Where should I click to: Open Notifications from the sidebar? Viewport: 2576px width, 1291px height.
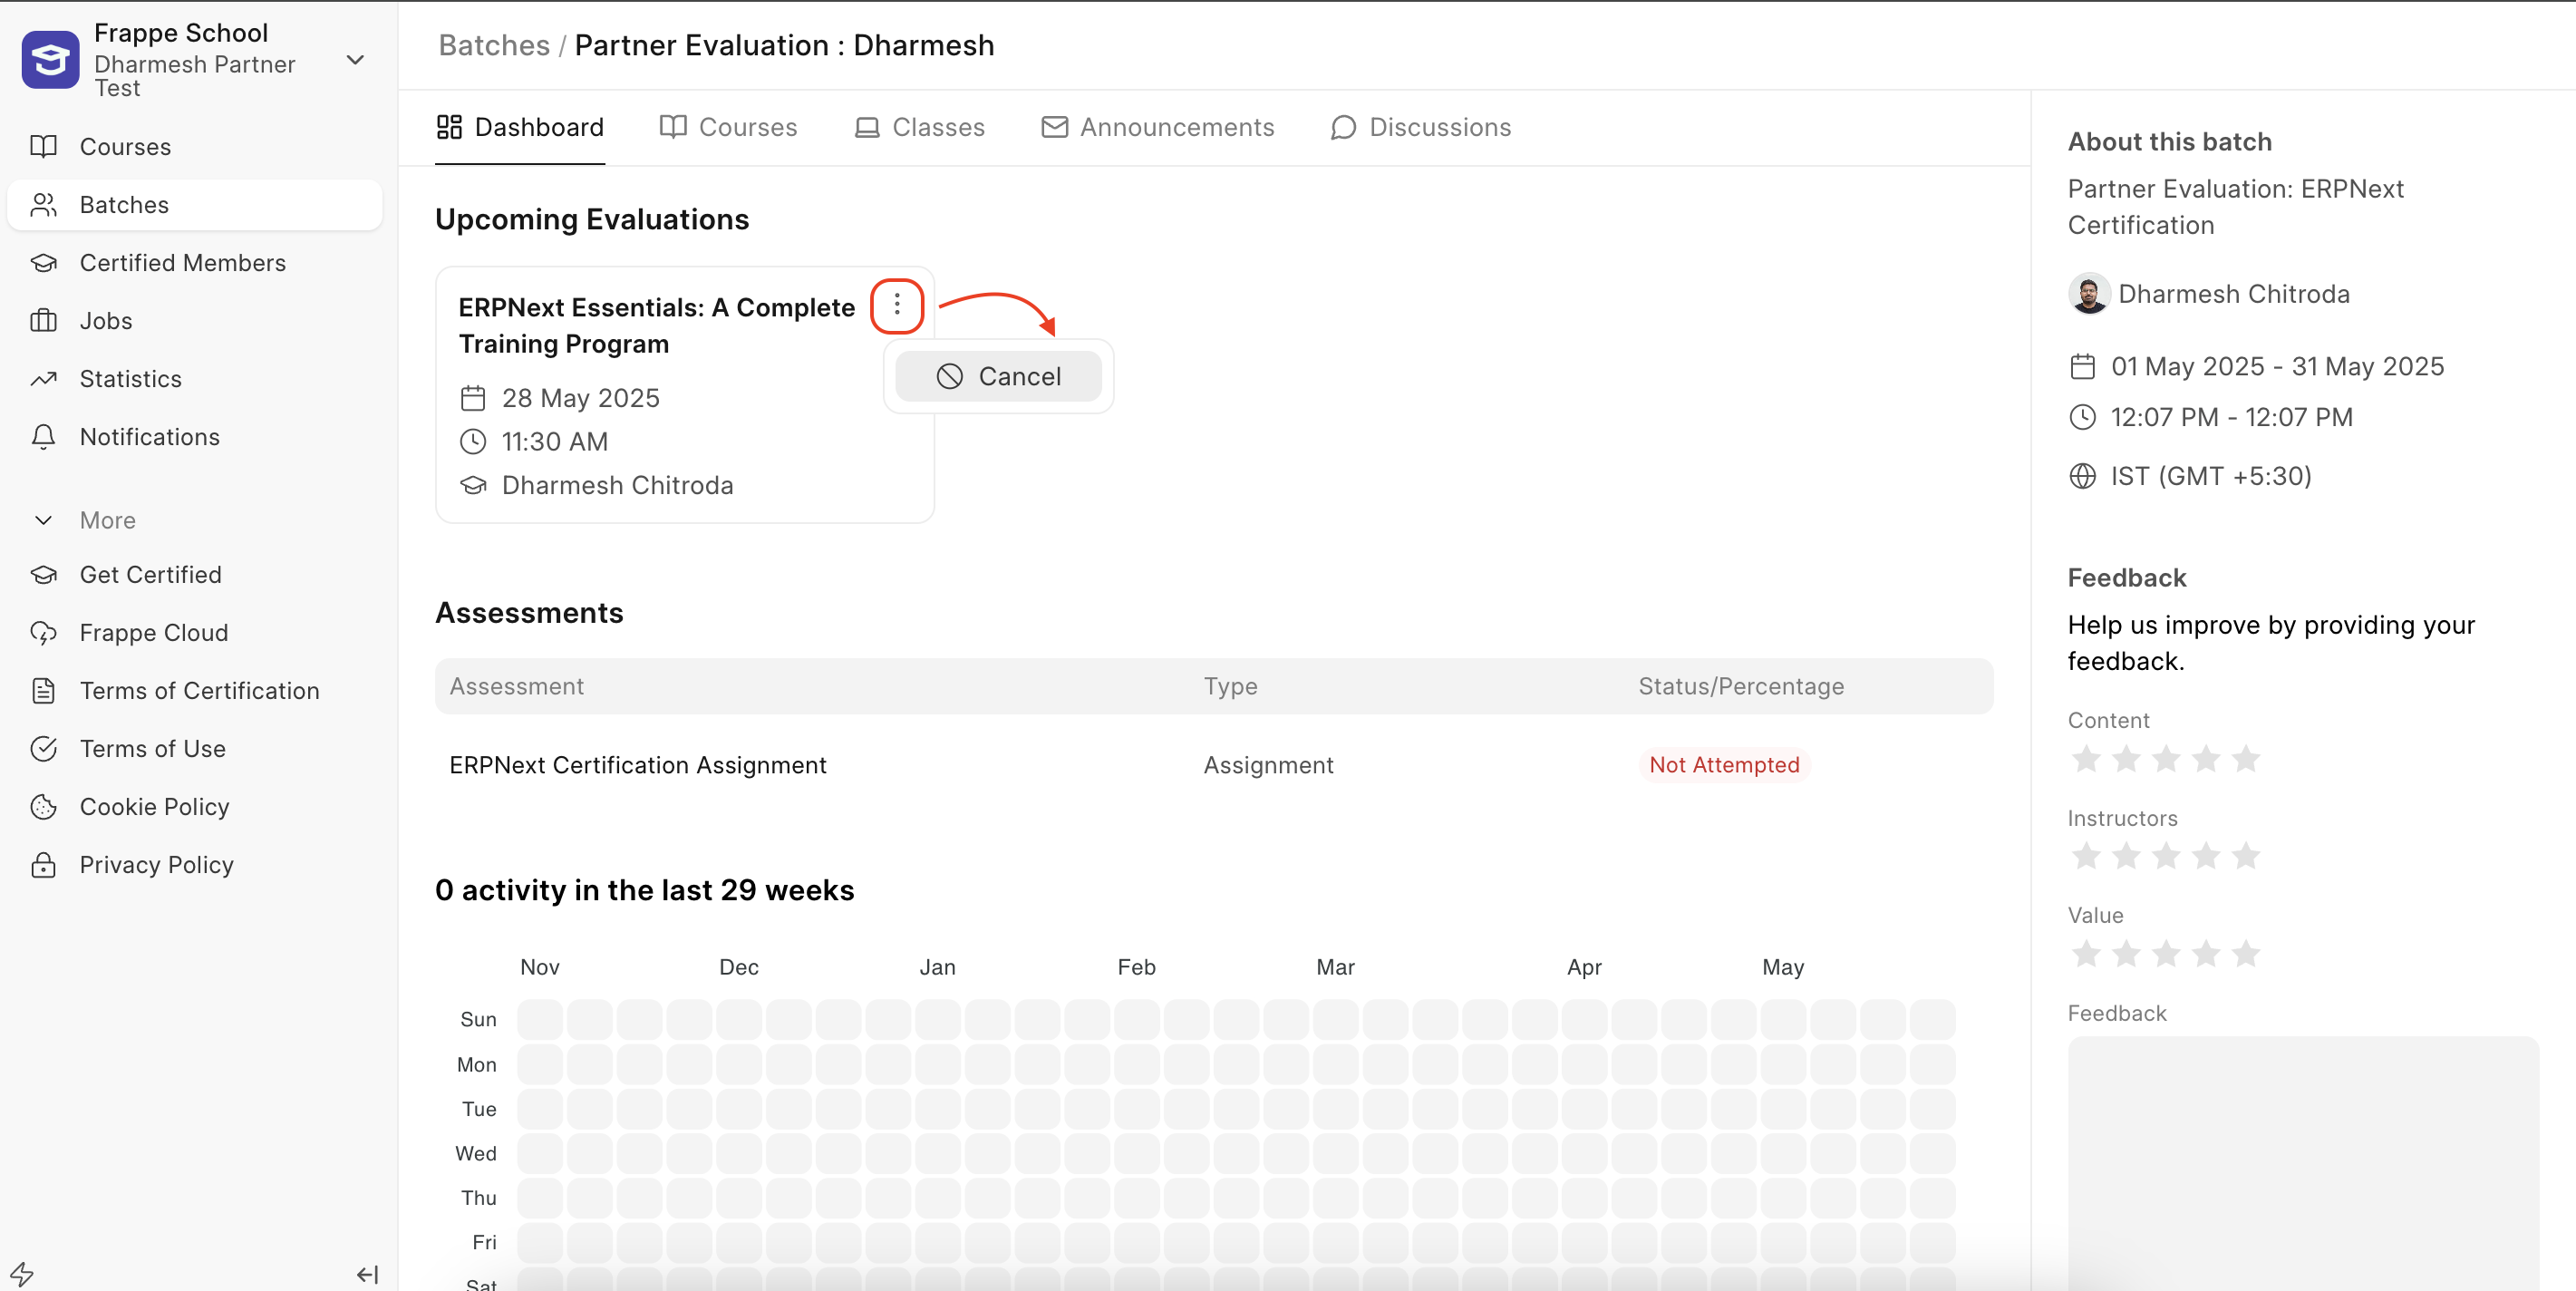click(x=195, y=437)
